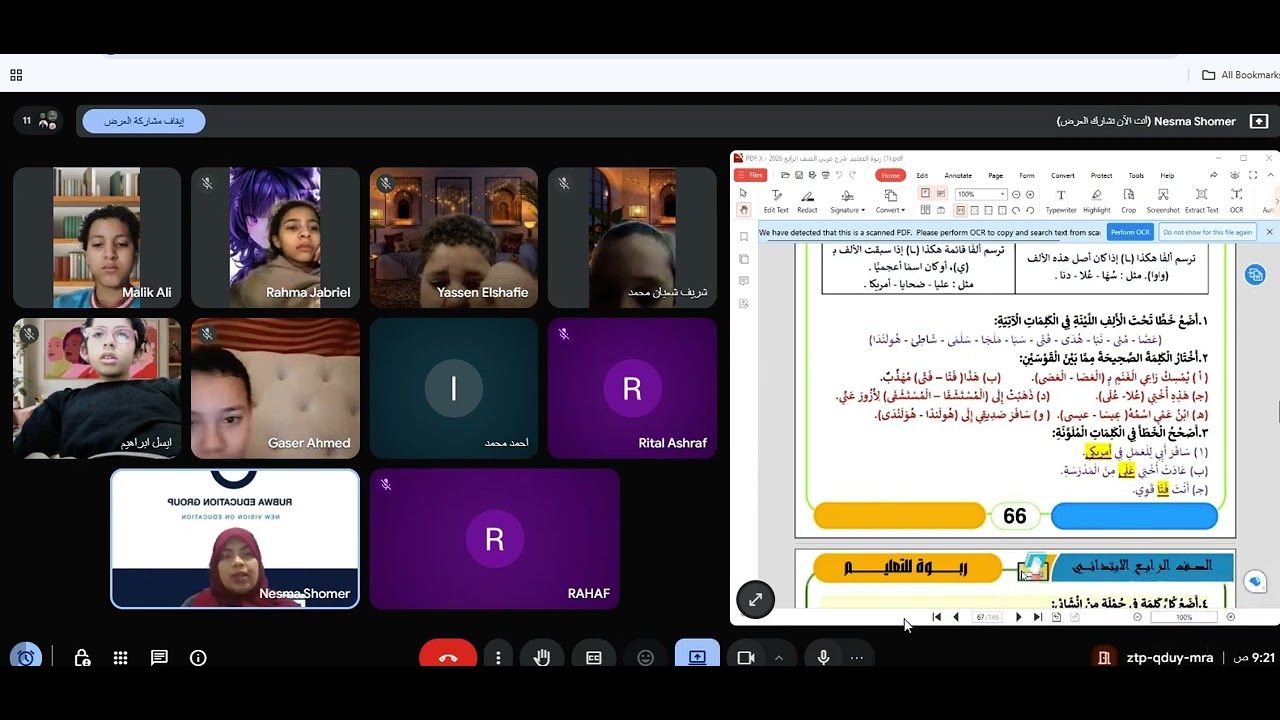This screenshot has width=1280, height=720.
Task: Open the Signature dropdown
Action: coord(847,201)
